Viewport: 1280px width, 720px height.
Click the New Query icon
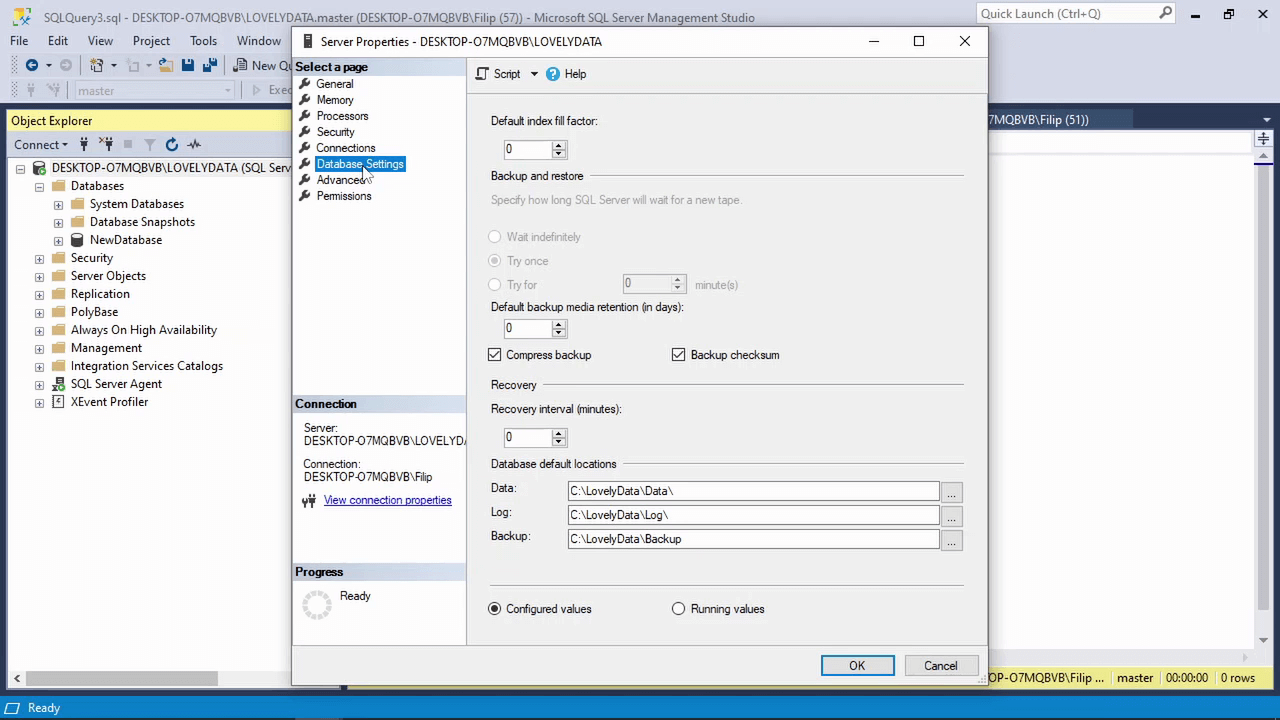[241, 65]
